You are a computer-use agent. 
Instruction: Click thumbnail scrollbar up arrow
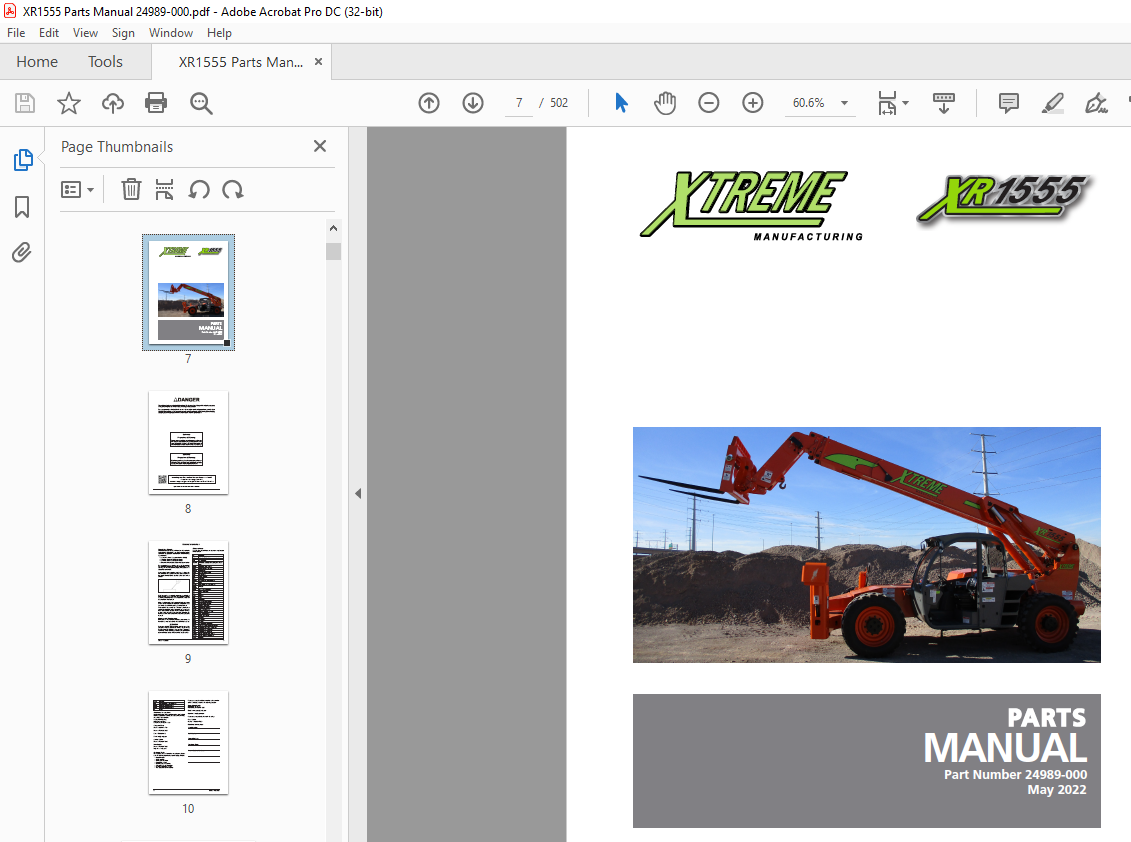[x=333, y=228]
